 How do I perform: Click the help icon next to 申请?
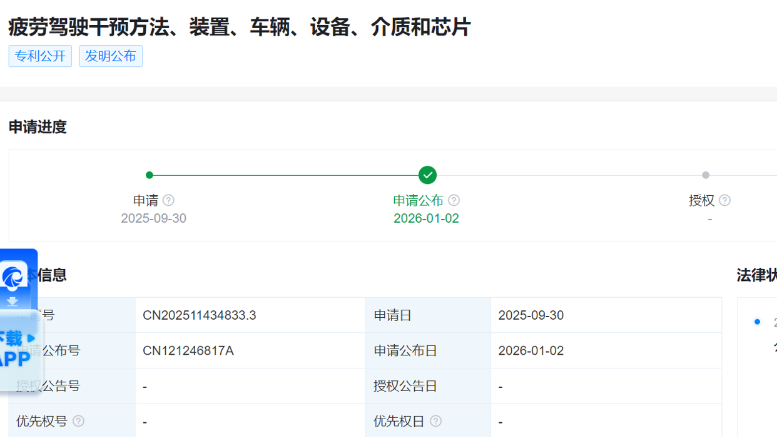click(x=168, y=200)
